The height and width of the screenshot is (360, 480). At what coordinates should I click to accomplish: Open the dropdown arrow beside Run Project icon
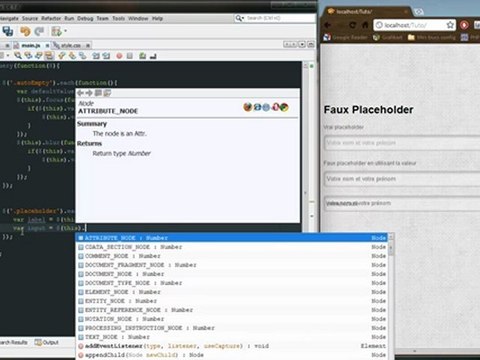[65, 31]
